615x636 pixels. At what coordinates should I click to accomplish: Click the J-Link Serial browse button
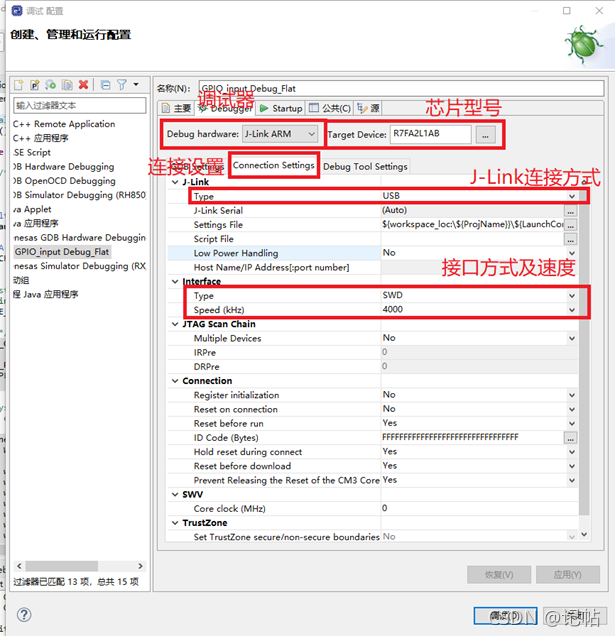[570, 211]
